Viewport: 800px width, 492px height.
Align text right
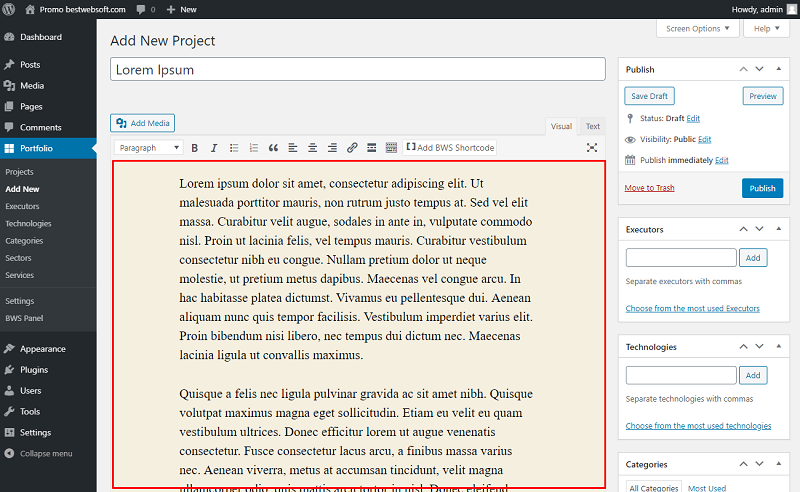click(332, 147)
